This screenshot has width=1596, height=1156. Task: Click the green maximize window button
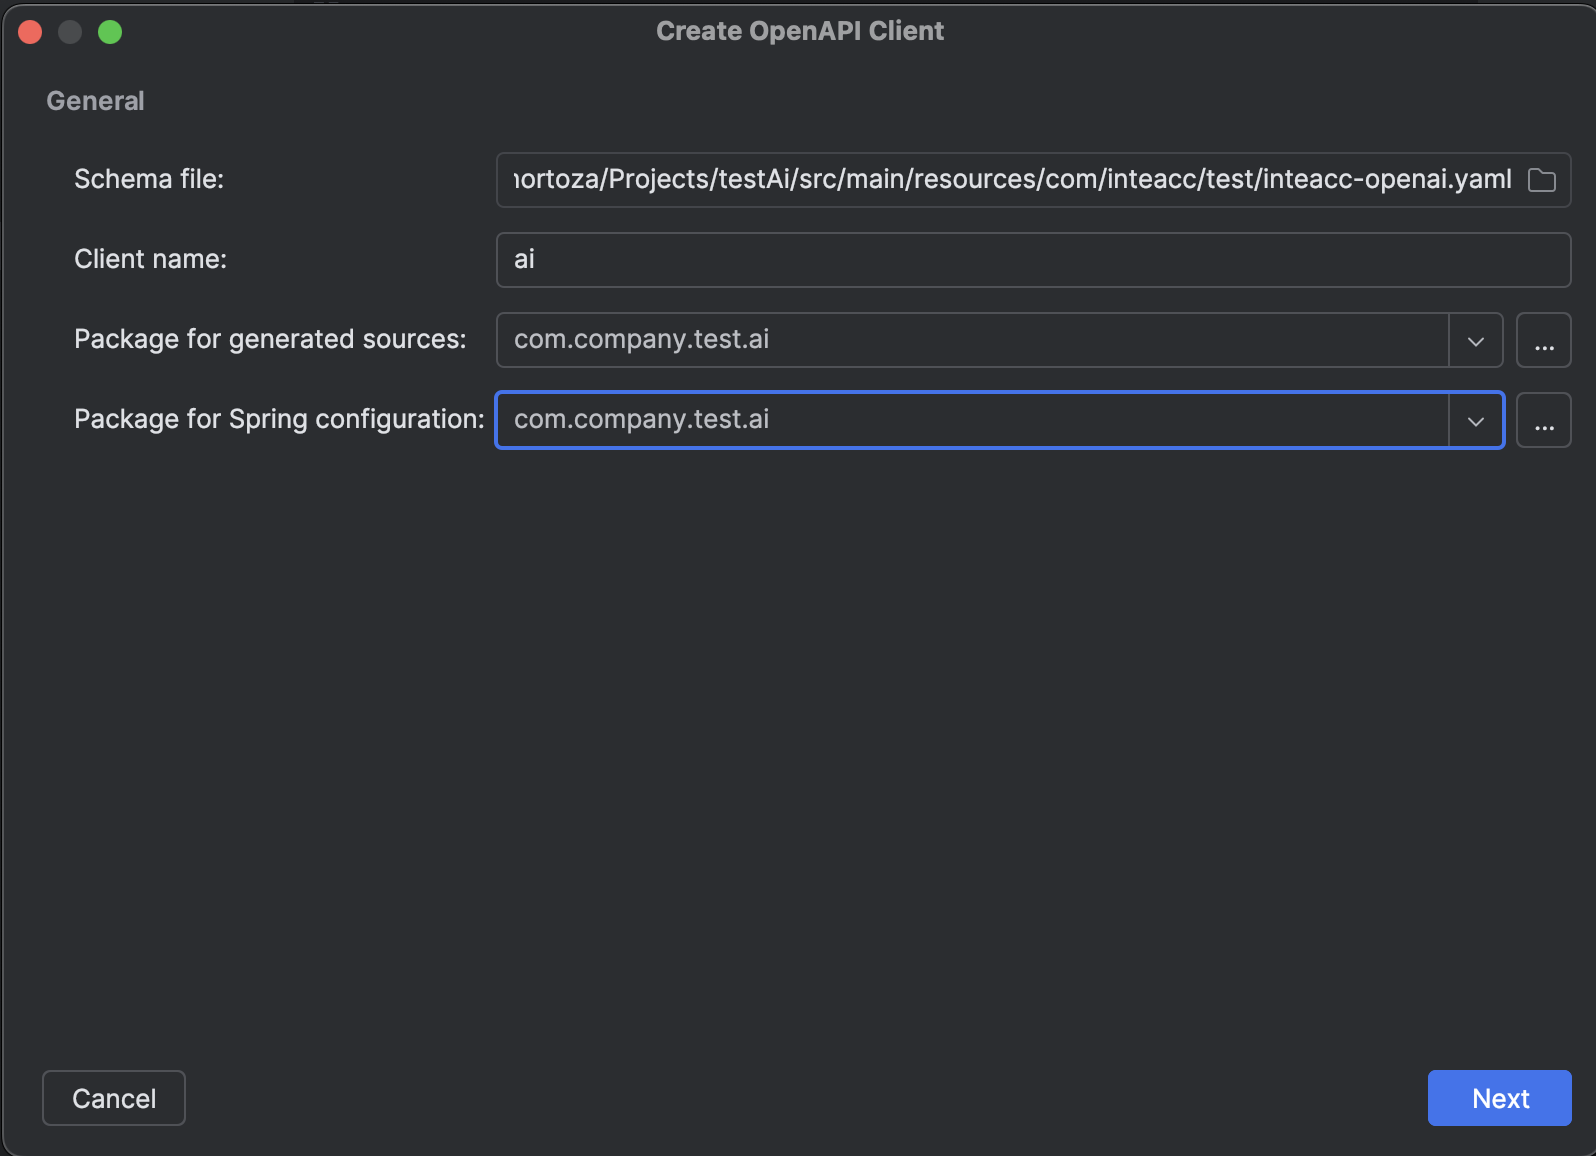pyautogui.click(x=110, y=32)
